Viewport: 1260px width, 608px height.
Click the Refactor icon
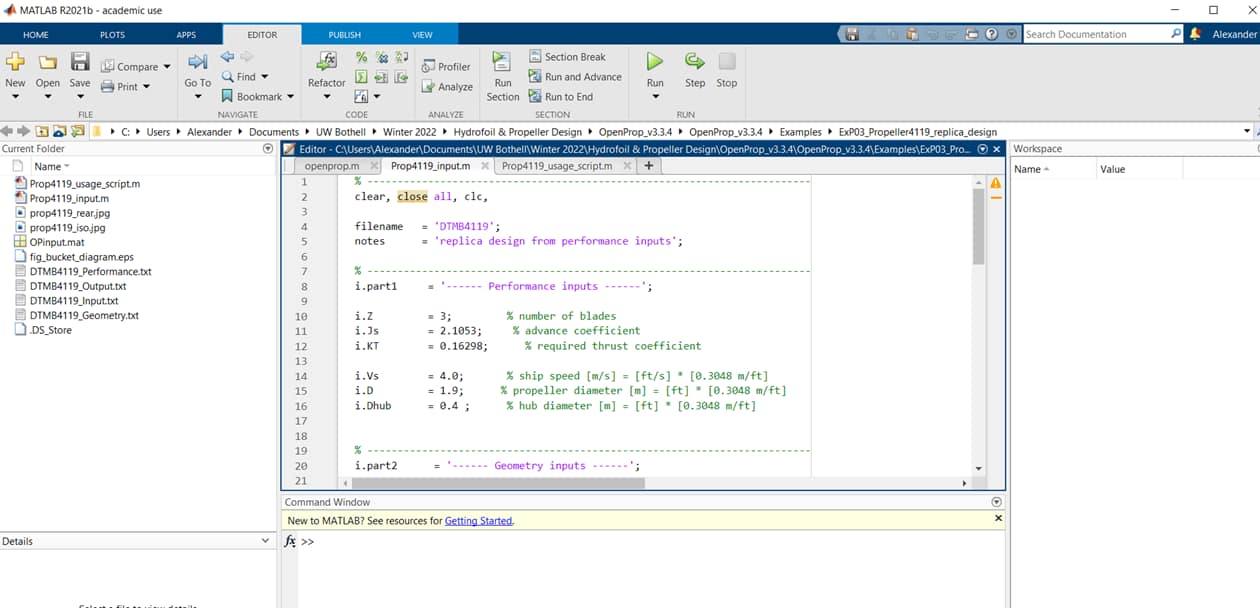pos(326,63)
